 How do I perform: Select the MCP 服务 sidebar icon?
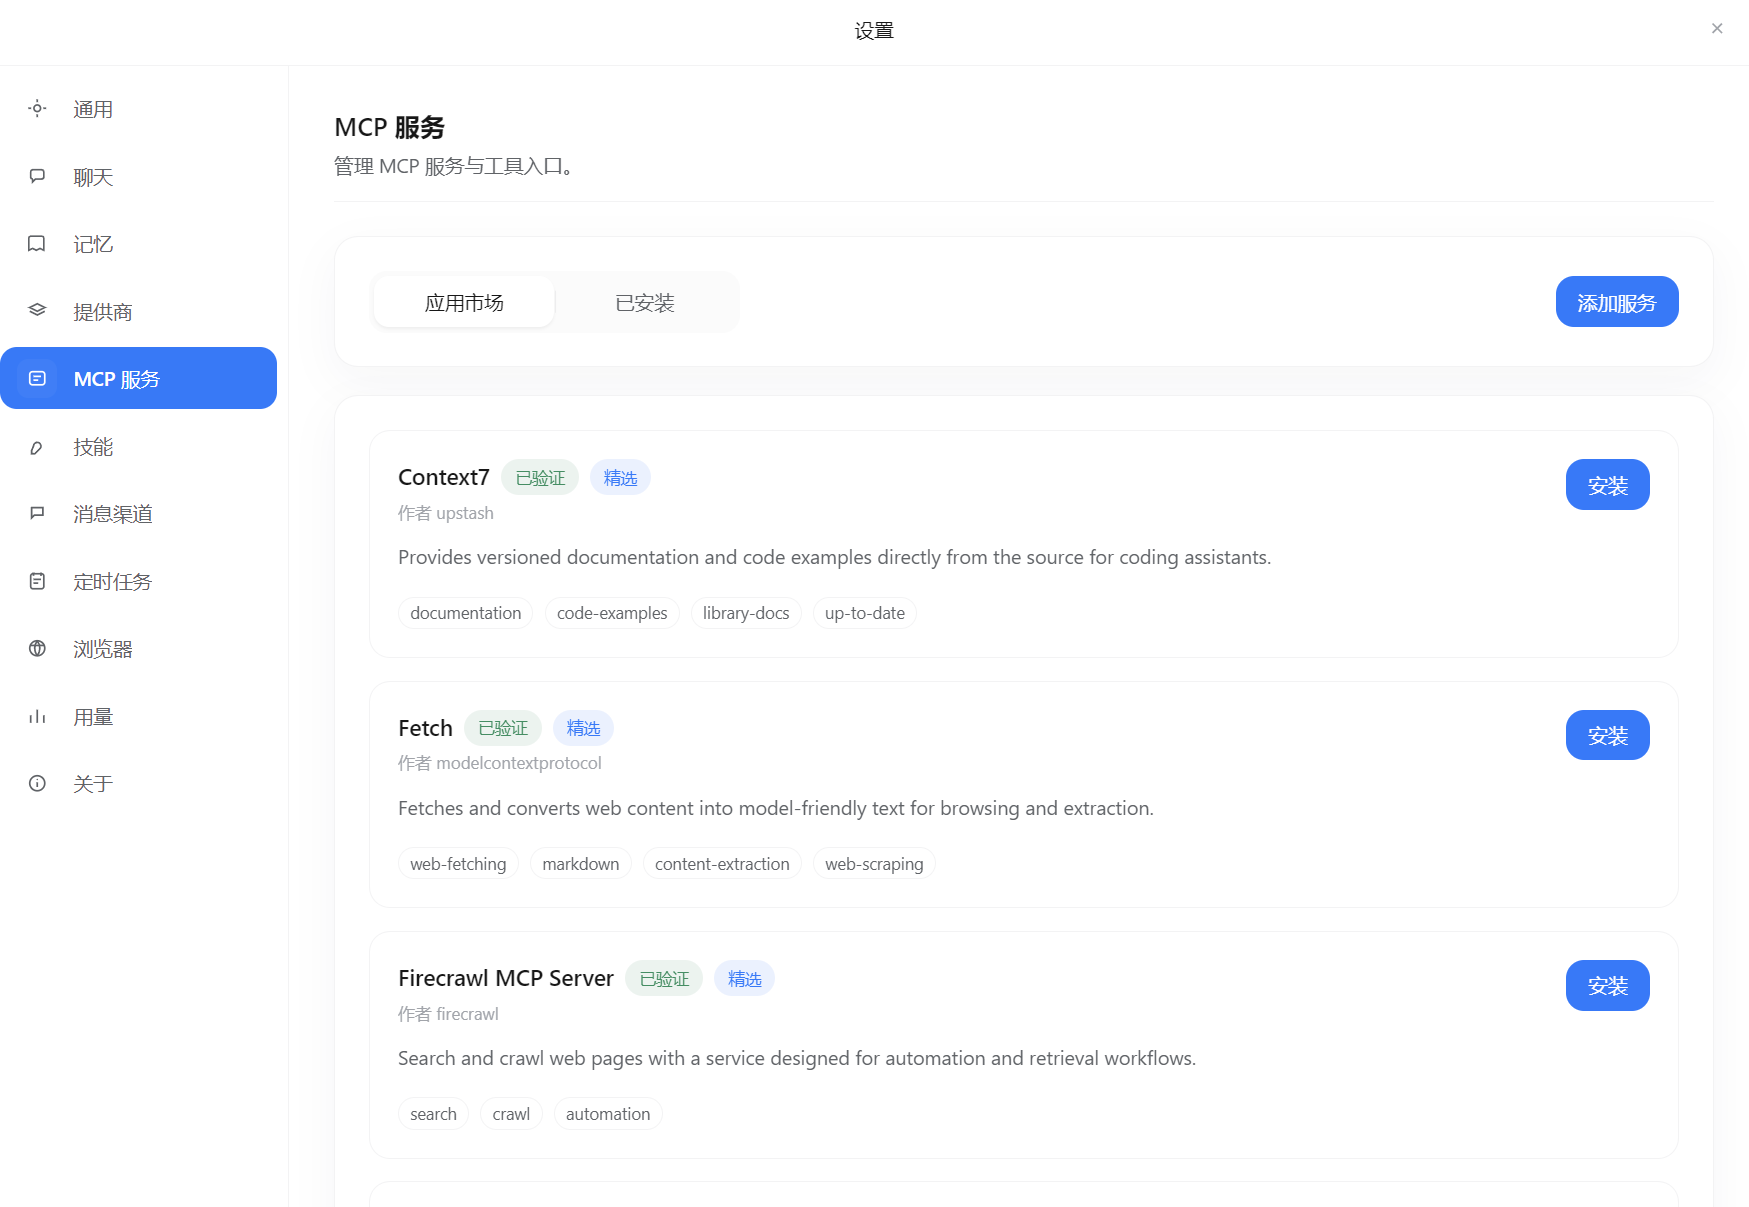tap(37, 378)
